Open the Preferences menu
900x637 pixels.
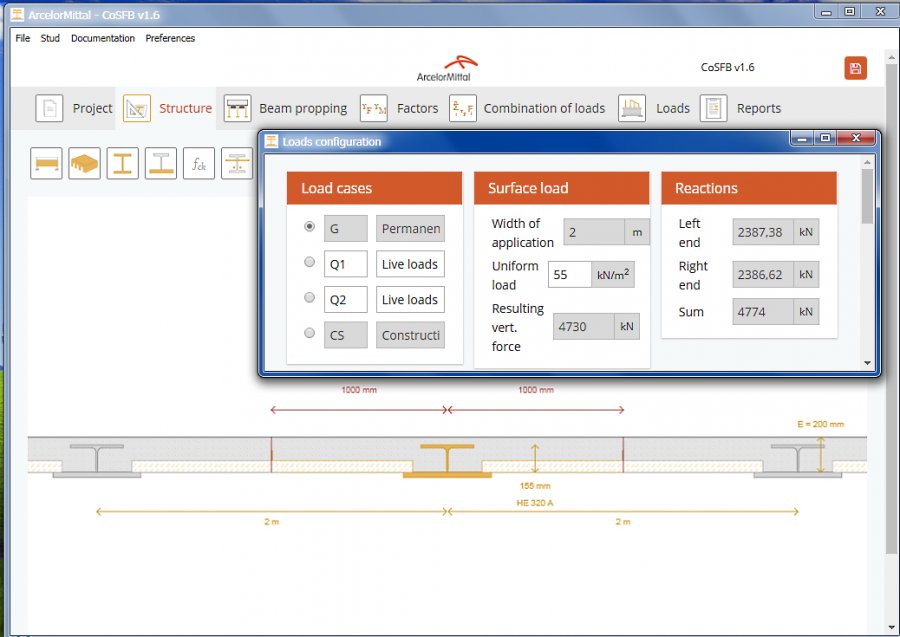tap(170, 38)
